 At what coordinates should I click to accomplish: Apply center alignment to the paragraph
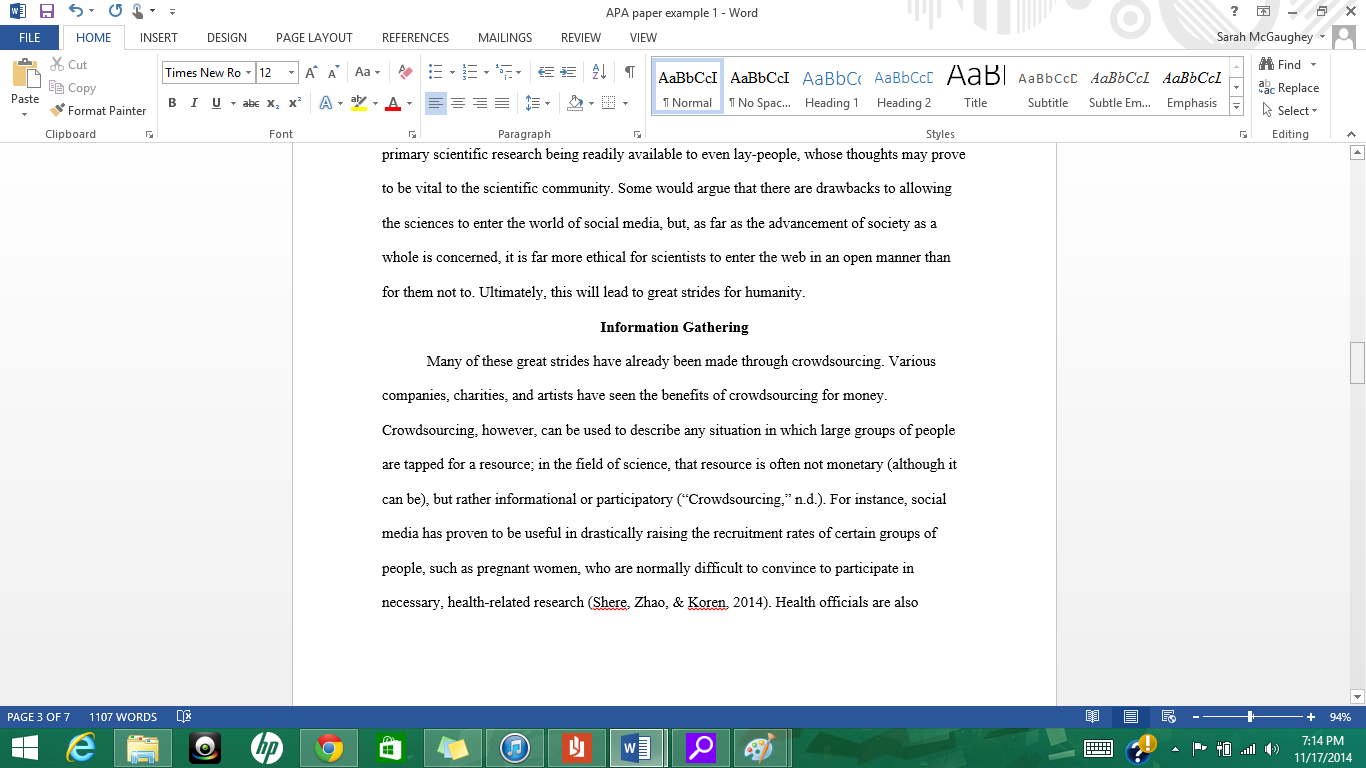pyautogui.click(x=458, y=103)
